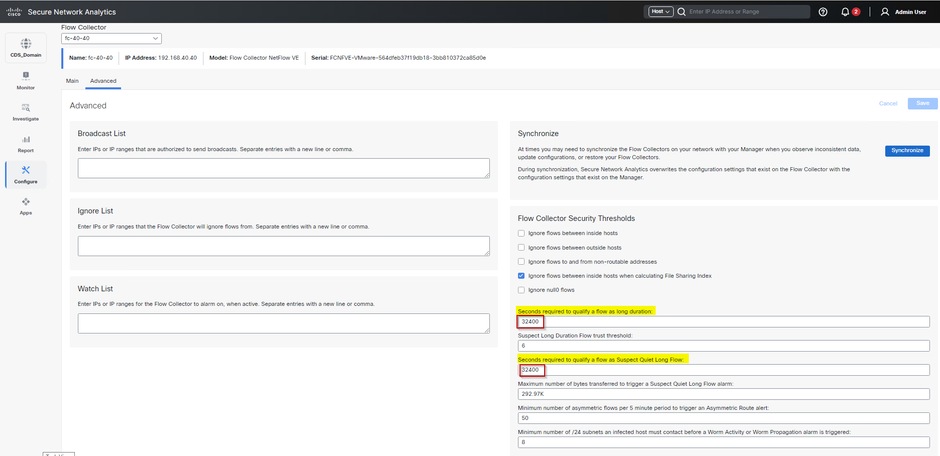Click the Name: fc-40-40 text
940x456 pixels.
[x=91, y=58]
